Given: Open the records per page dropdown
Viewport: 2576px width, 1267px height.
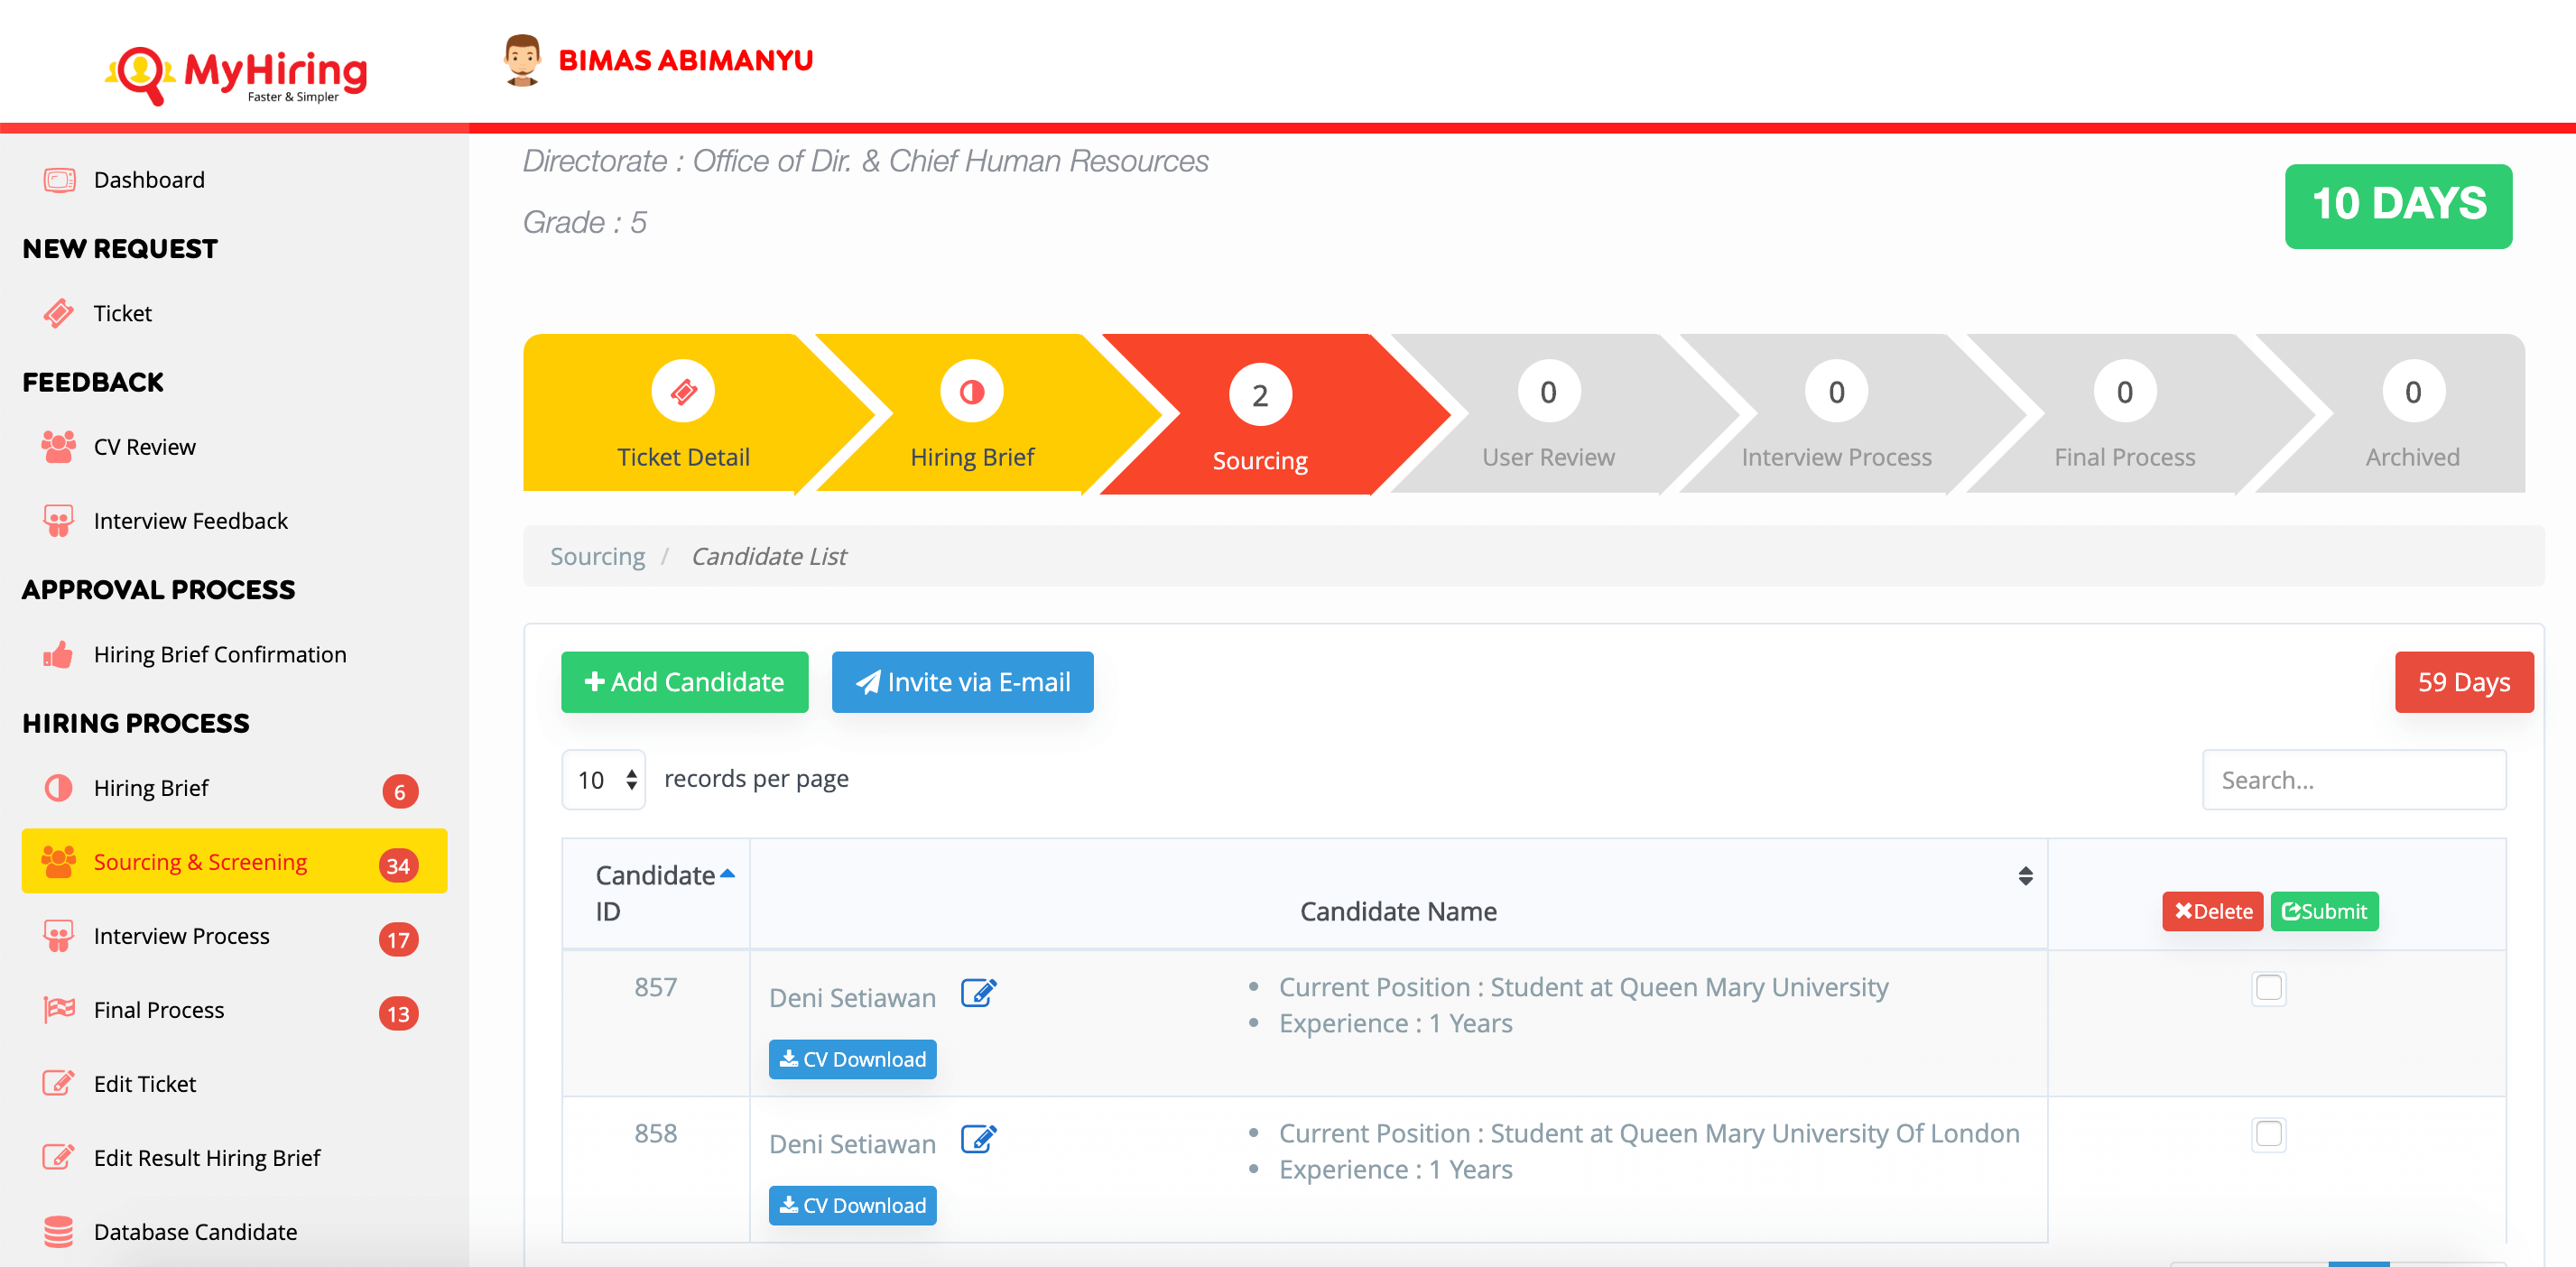Looking at the screenshot, I should tap(604, 779).
